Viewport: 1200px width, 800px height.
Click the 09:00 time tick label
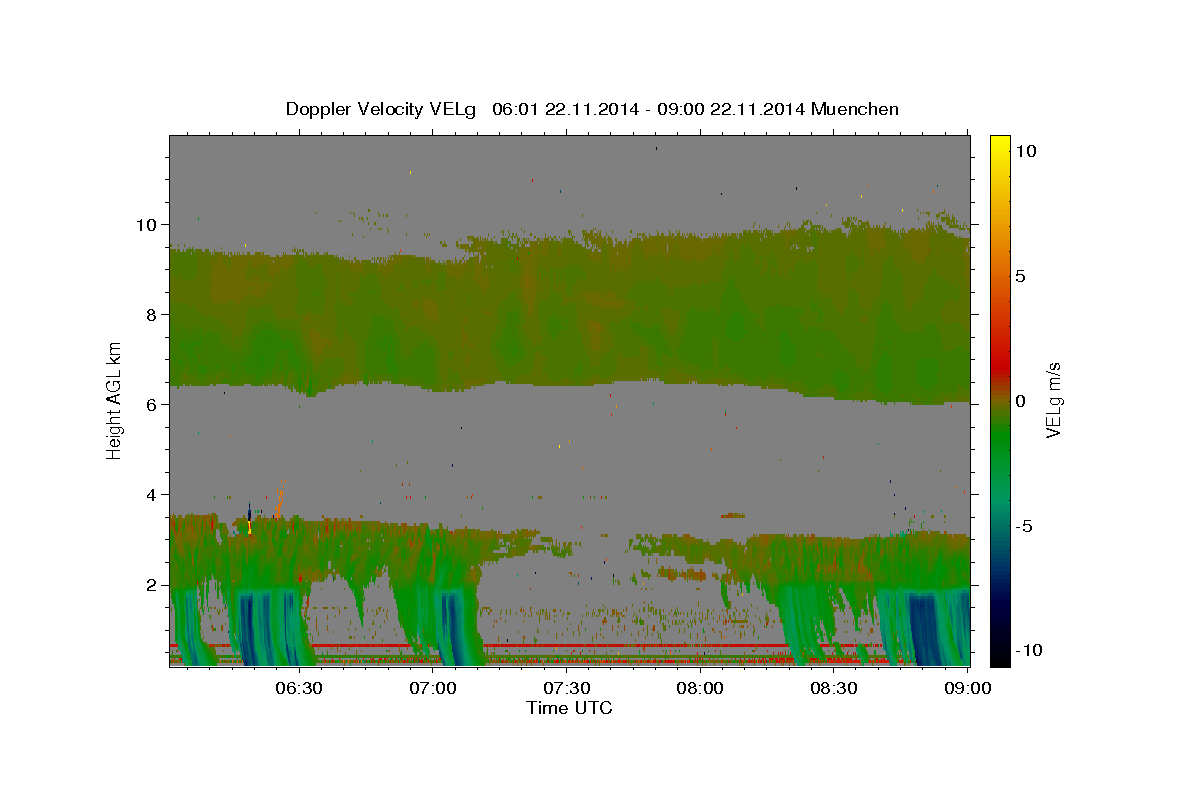pos(968,688)
